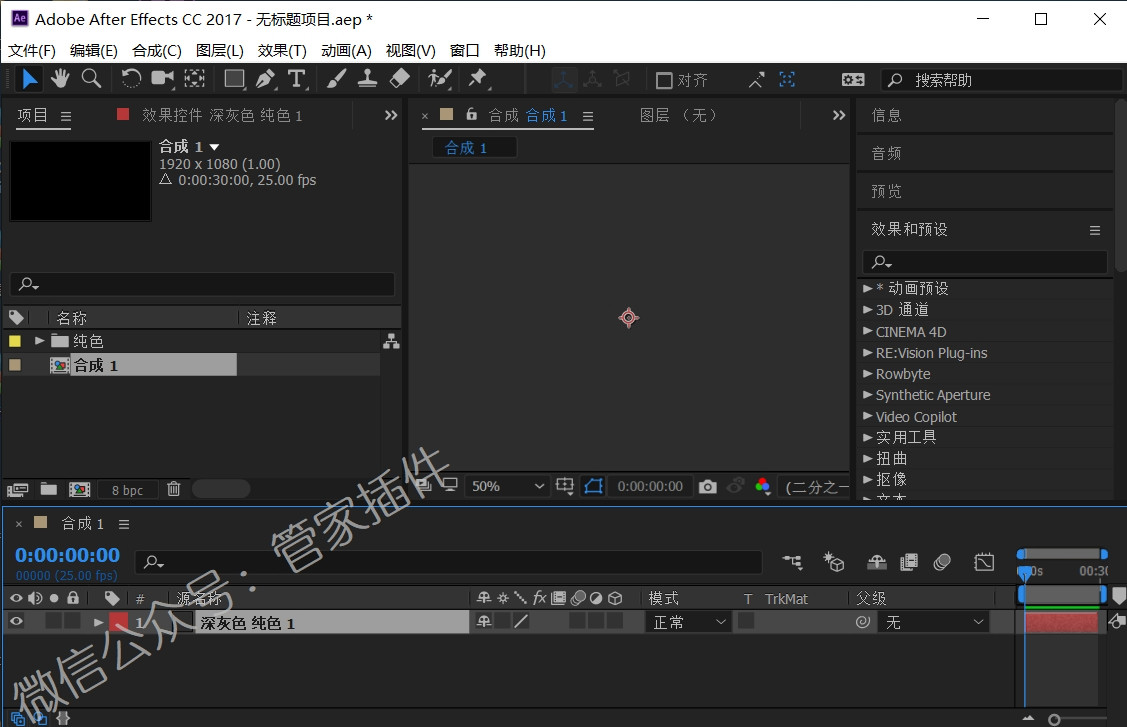
Task: Toggle the shy switch for 深灰色 纯色 1 layer
Action: click(x=484, y=621)
